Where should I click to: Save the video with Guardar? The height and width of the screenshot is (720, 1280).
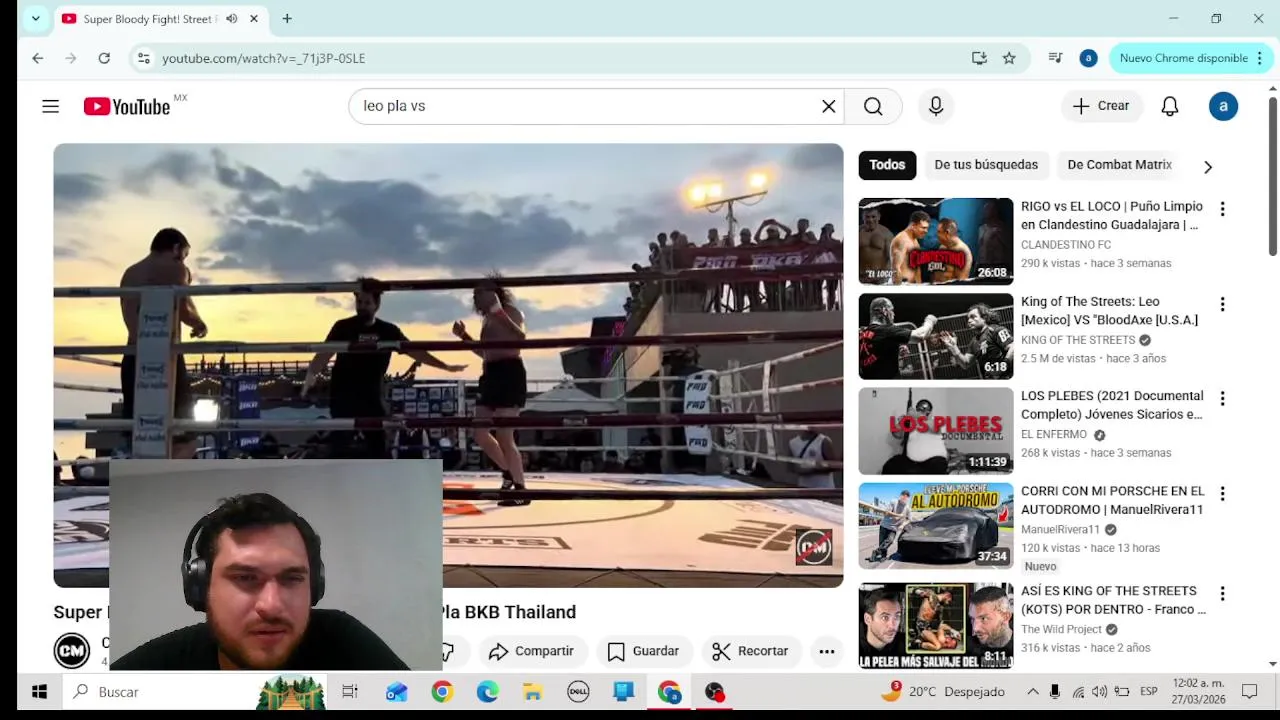click(x=643, y=651)
